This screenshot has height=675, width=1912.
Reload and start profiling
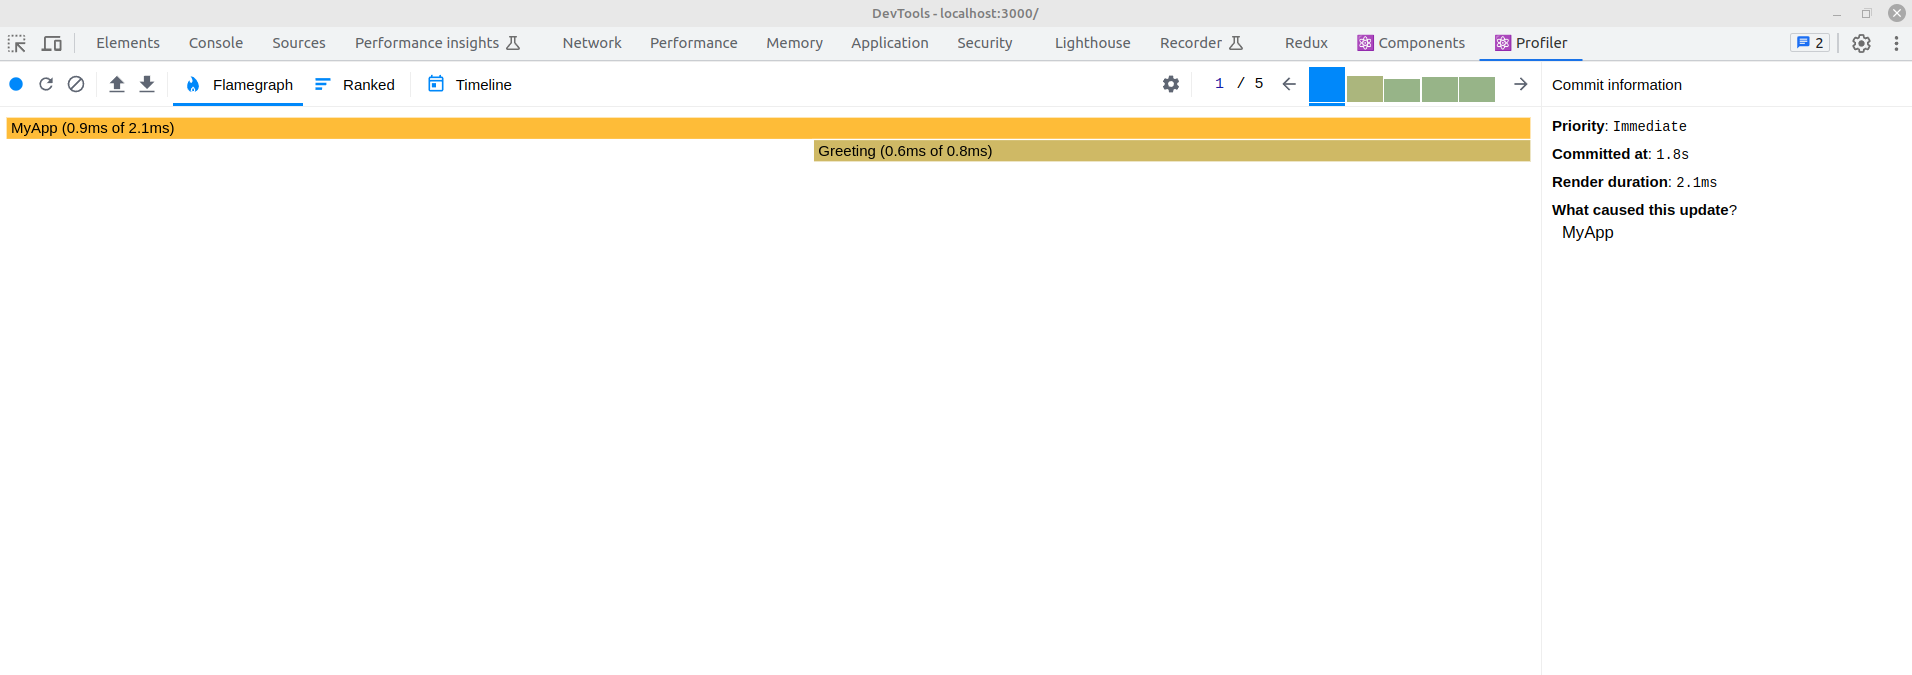pos(46,84)
